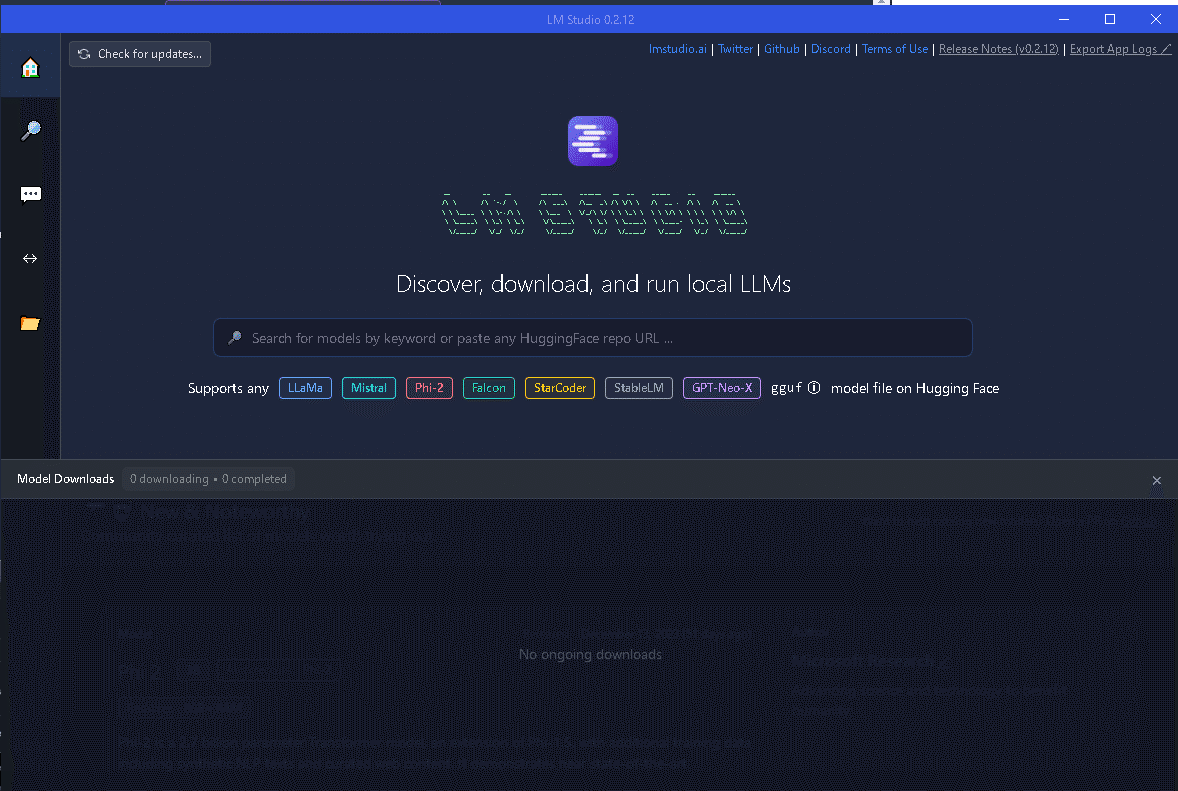Screen dimensions: 1178x791
Task: Open Release Notes (v0.2.12) link
Action: click(998, 49)
